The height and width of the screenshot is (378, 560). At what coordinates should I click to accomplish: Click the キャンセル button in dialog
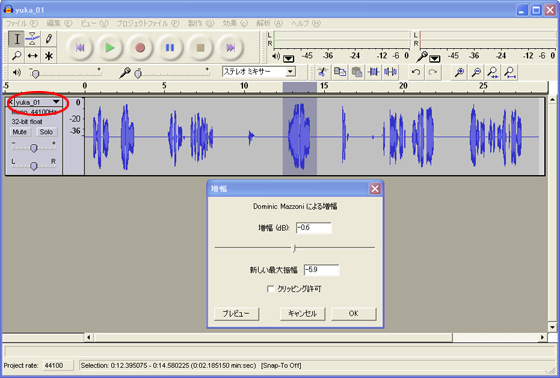tap(302, 314)
